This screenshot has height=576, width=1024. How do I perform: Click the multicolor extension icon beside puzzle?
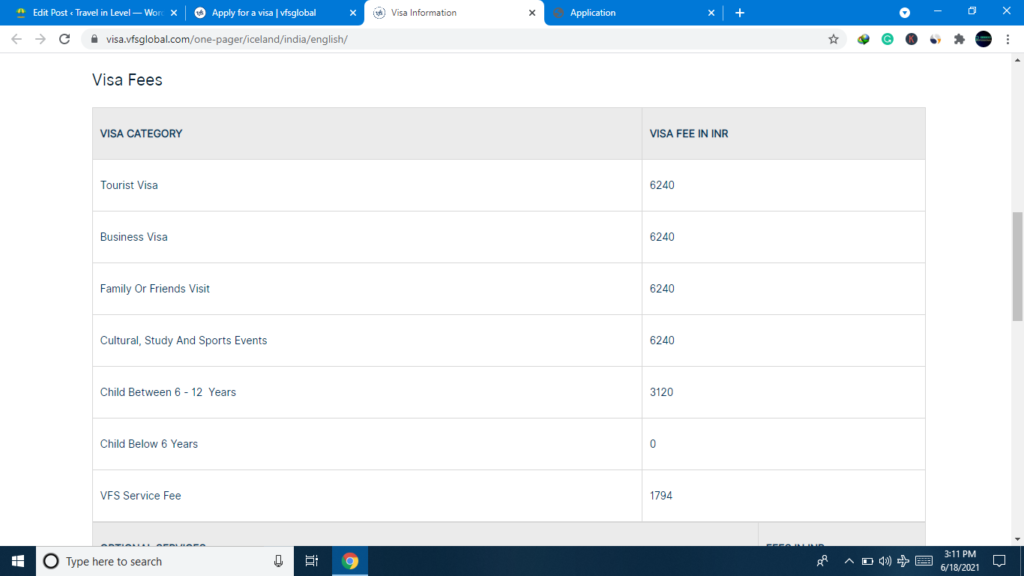pos(935,39)
